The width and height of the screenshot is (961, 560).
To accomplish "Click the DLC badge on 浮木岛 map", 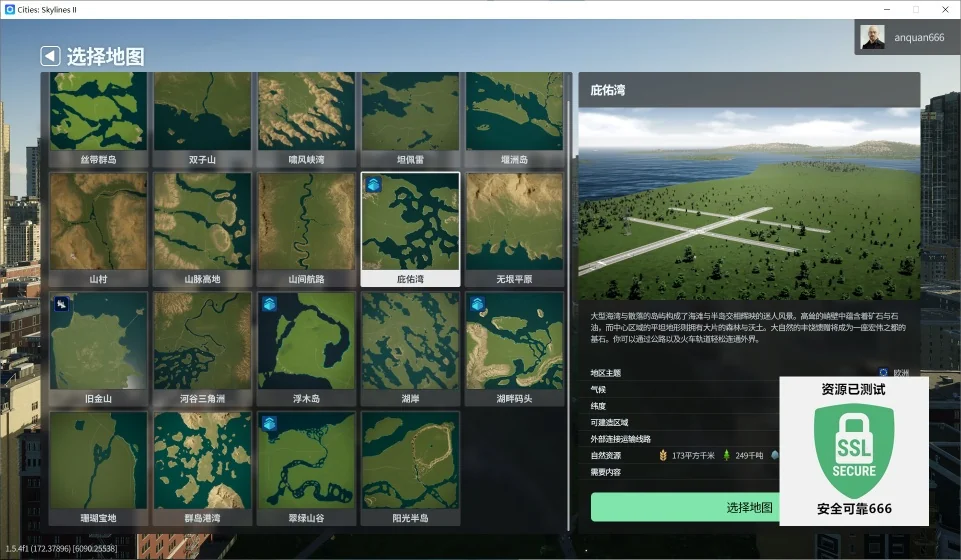I will pos(269,304).
